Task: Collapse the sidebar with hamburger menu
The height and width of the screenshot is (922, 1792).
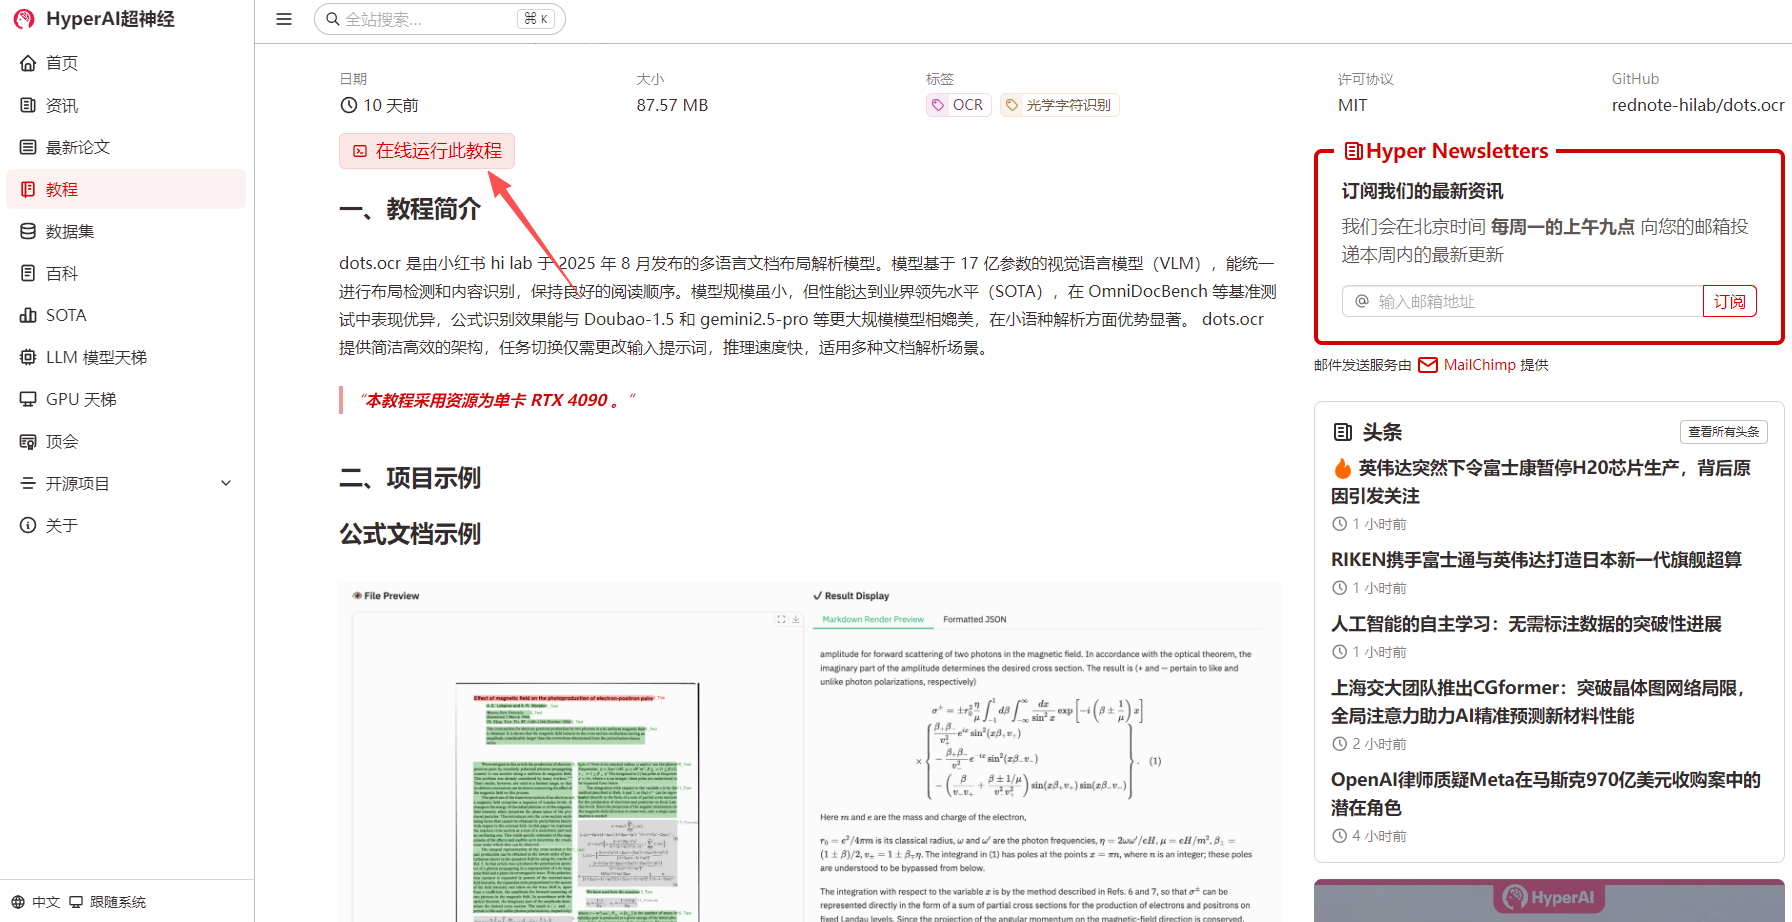Action: [283, 18]
